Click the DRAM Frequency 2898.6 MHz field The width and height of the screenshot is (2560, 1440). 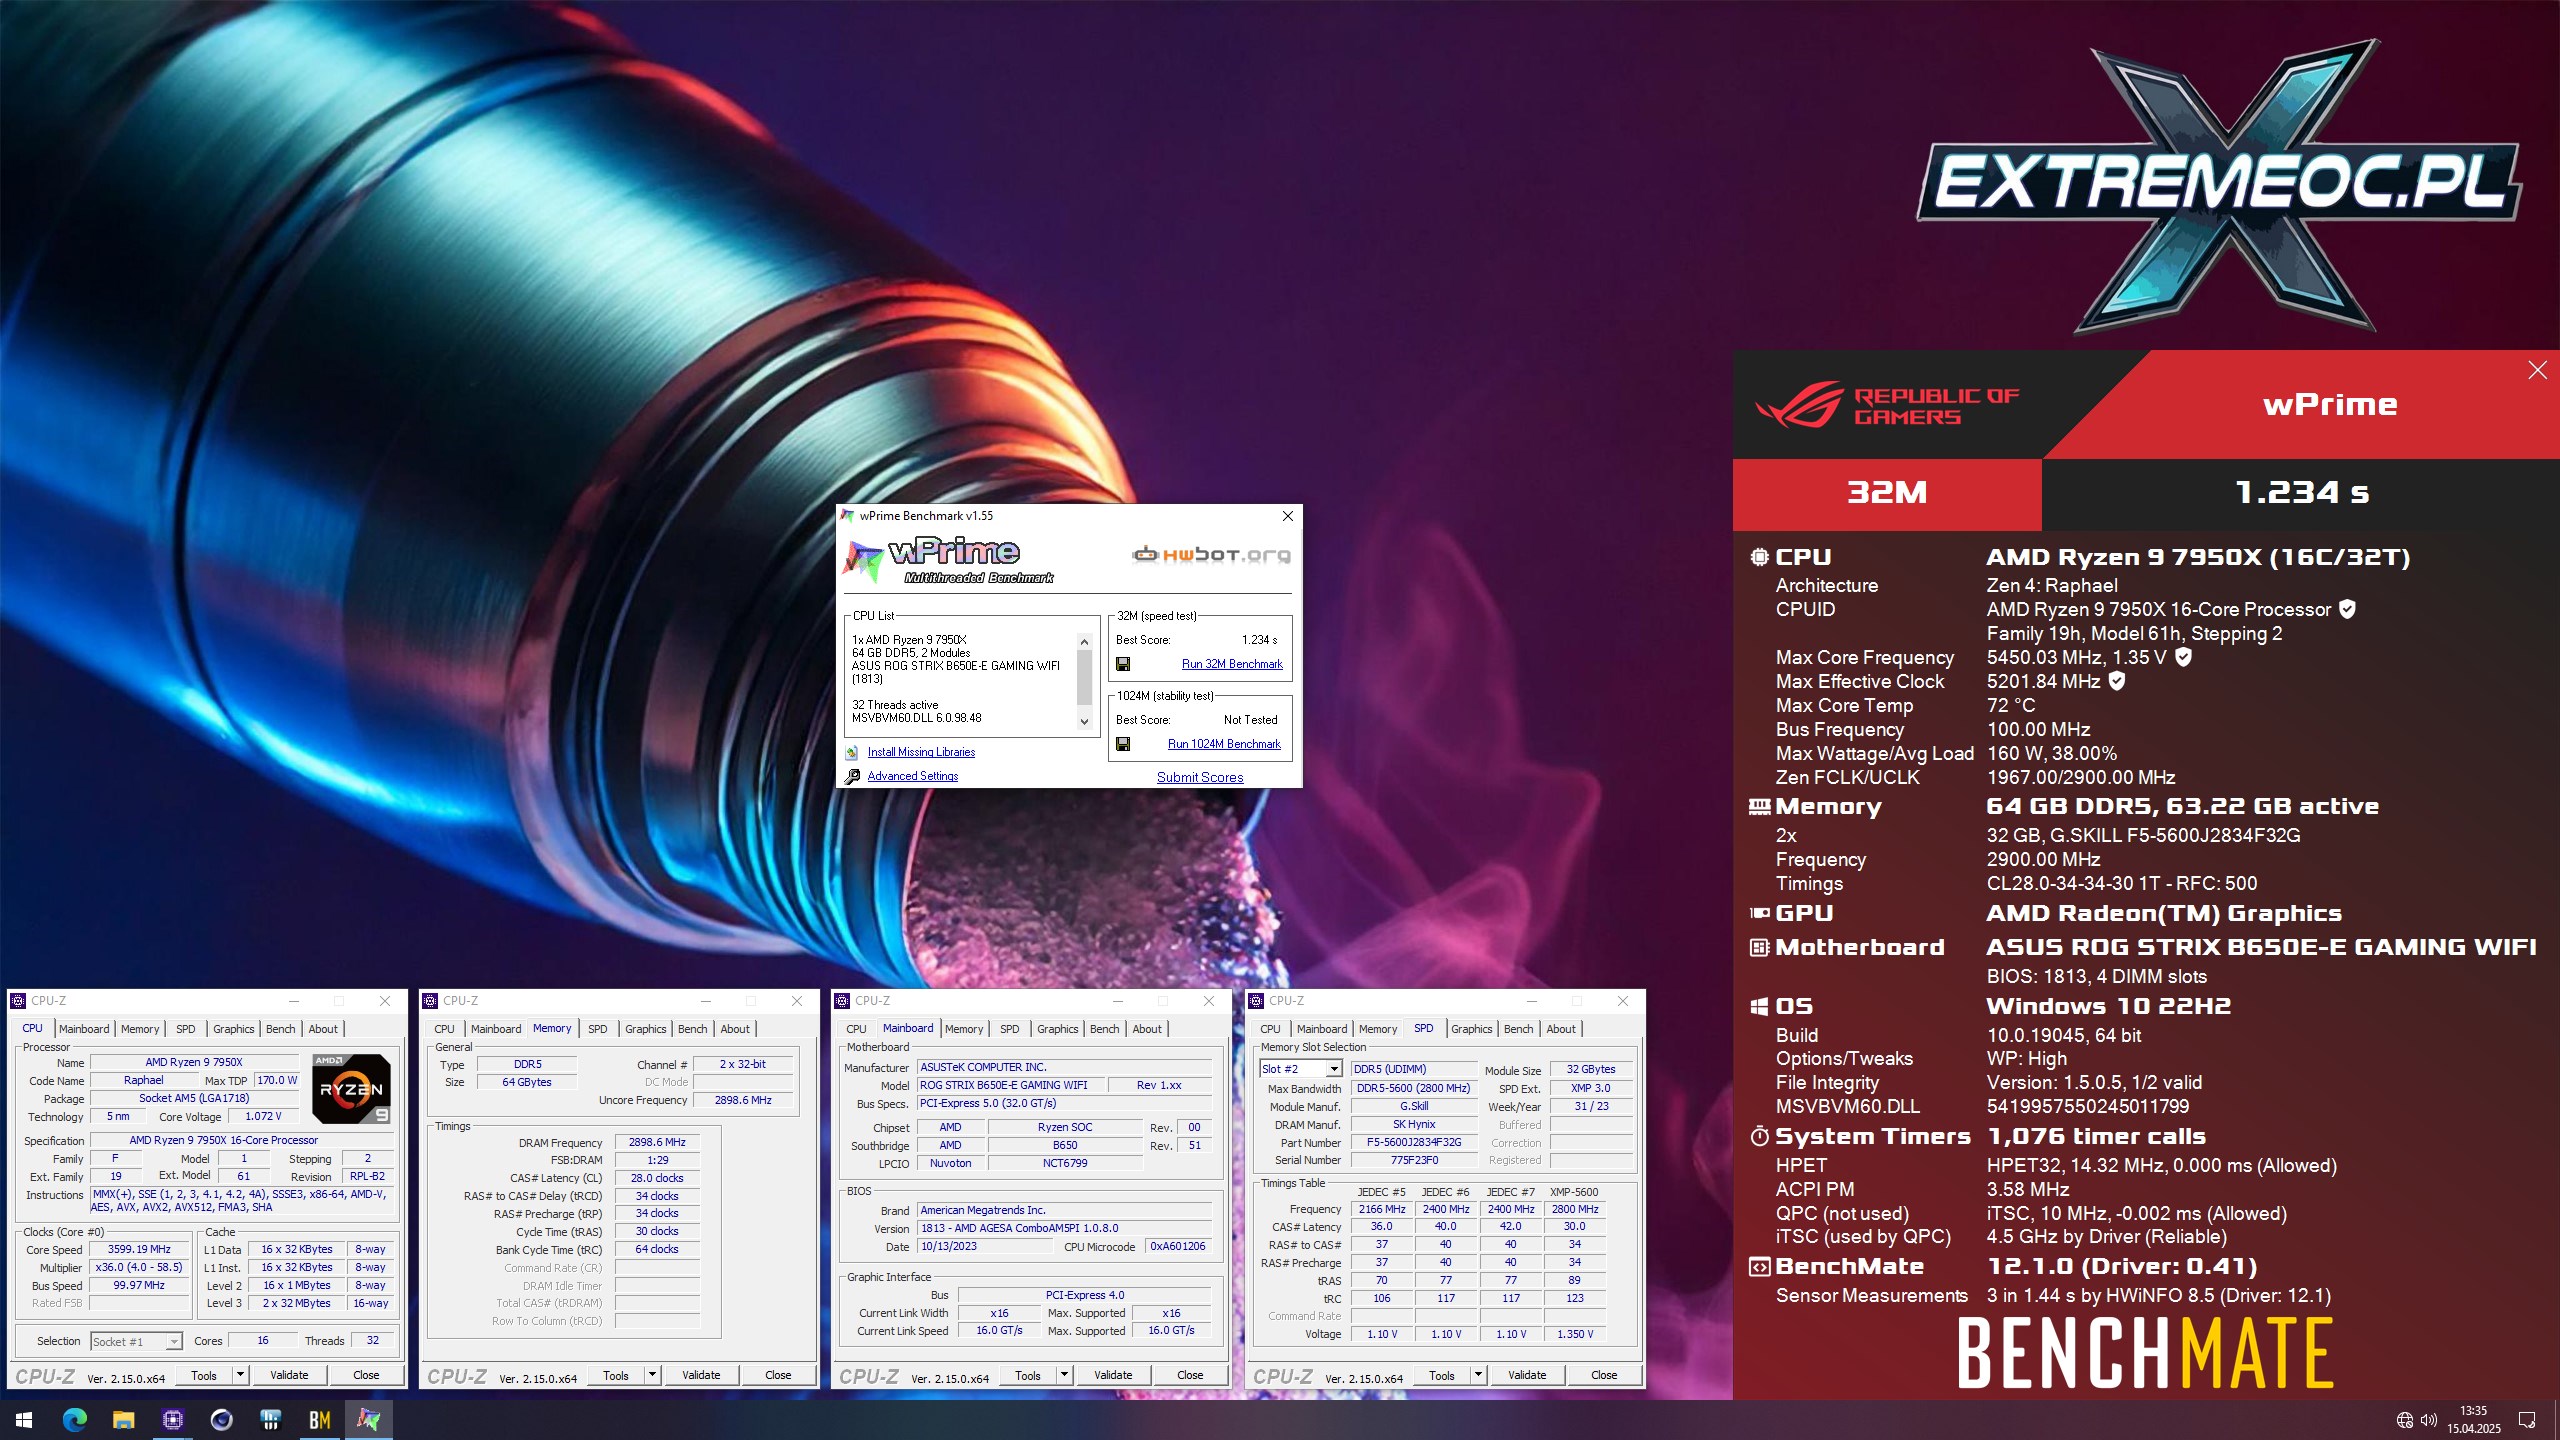tap(657, 1142)
